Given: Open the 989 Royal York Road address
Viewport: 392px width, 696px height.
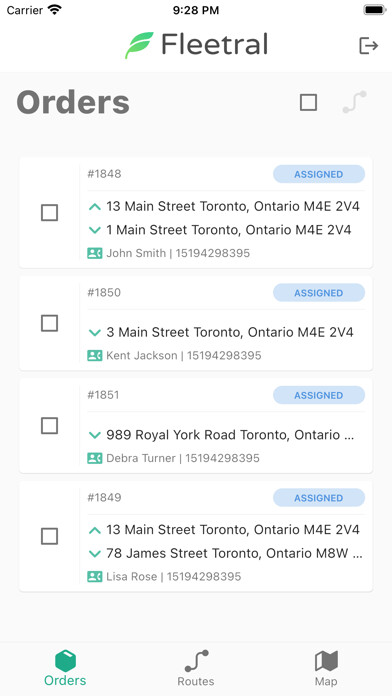Looking at the screenshot, I should pos(230,435).
